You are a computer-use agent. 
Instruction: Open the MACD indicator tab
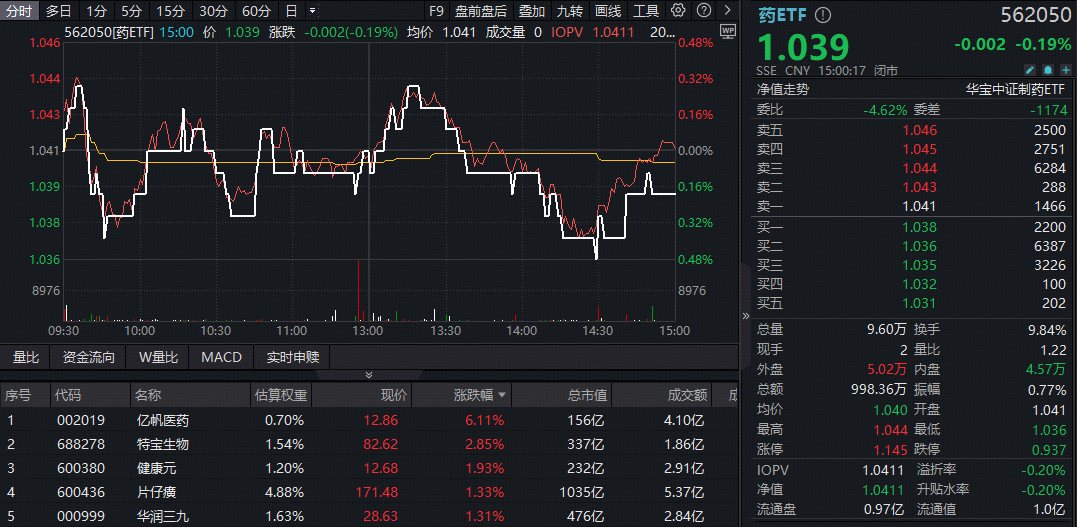pyautogui.click(x=221, y=357)
